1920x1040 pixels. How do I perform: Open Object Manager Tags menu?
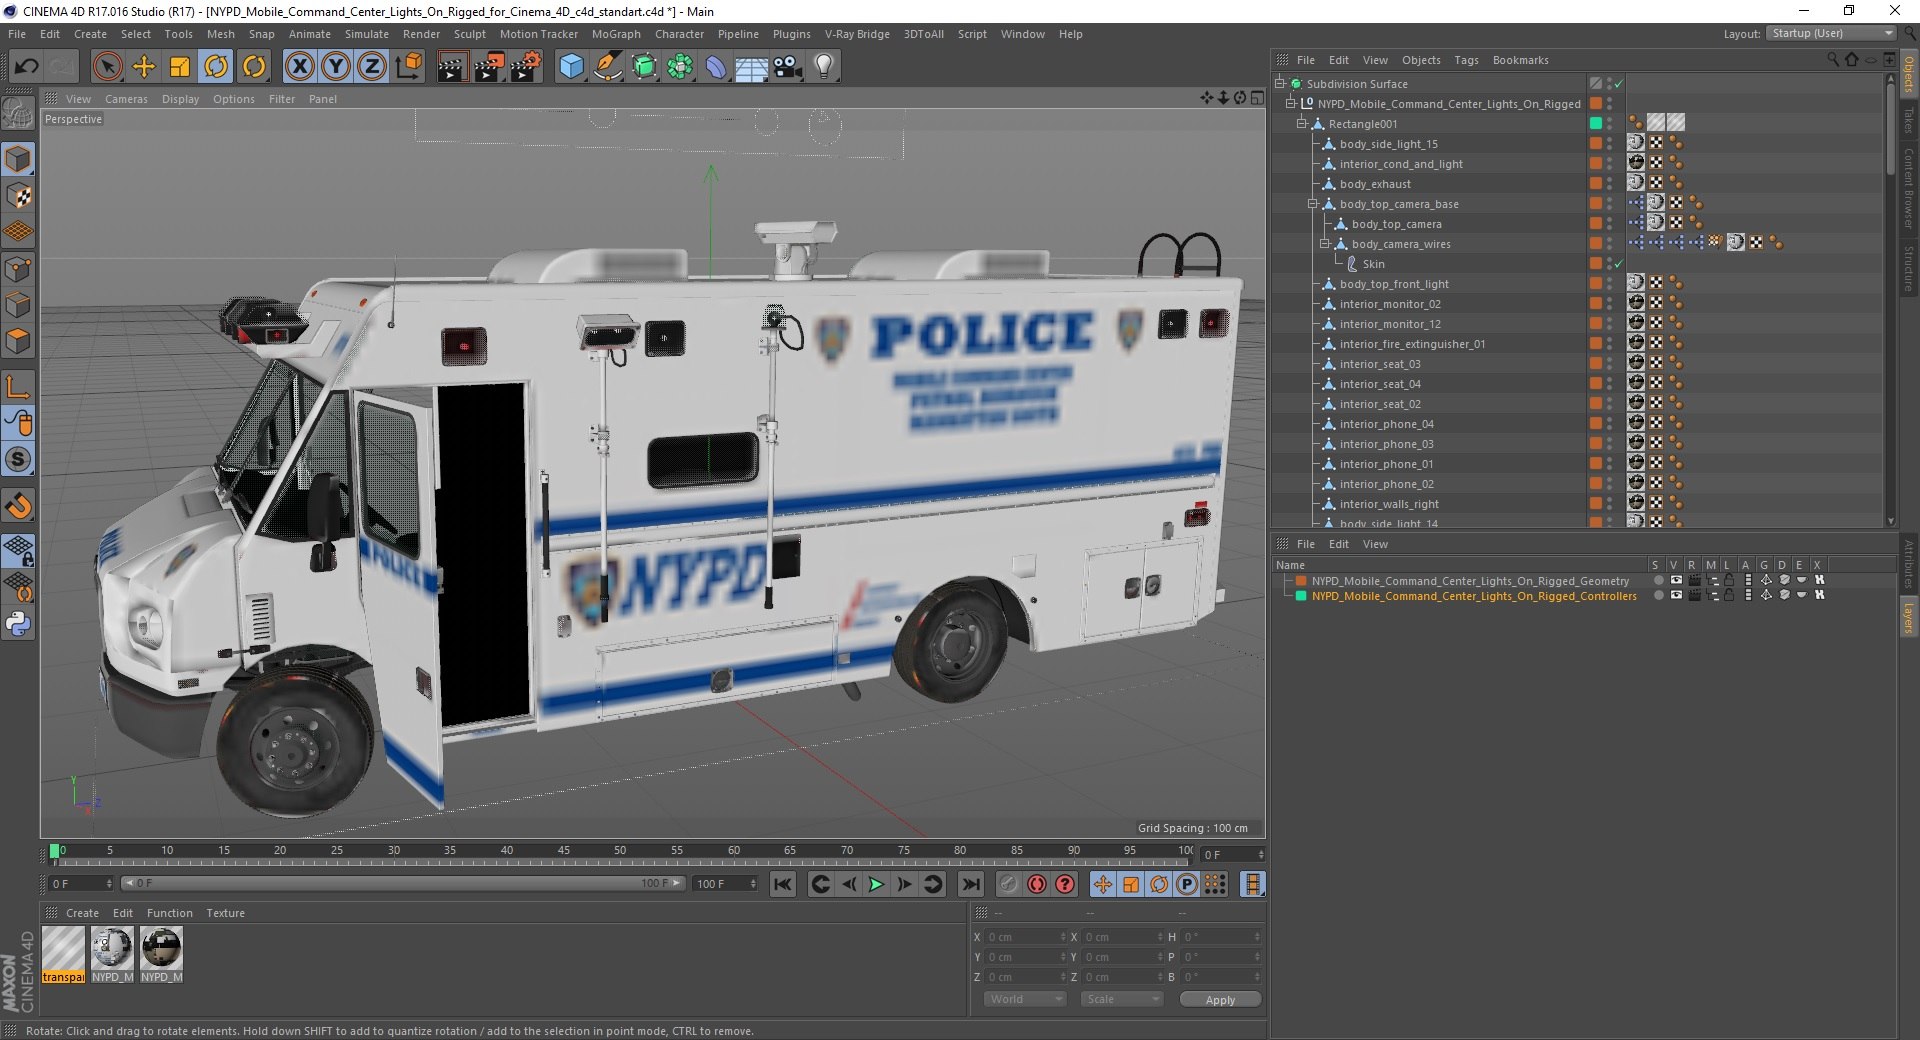click(1466, 60)
